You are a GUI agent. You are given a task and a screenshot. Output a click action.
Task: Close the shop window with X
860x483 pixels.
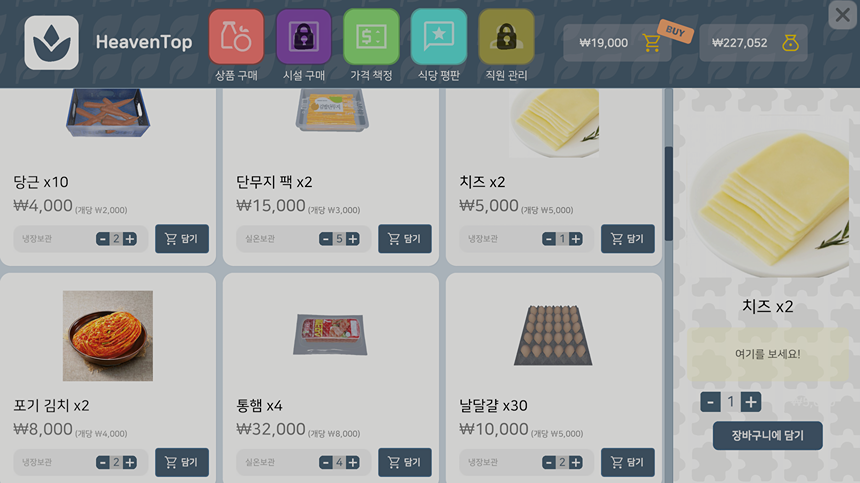[x=842, y=15]
